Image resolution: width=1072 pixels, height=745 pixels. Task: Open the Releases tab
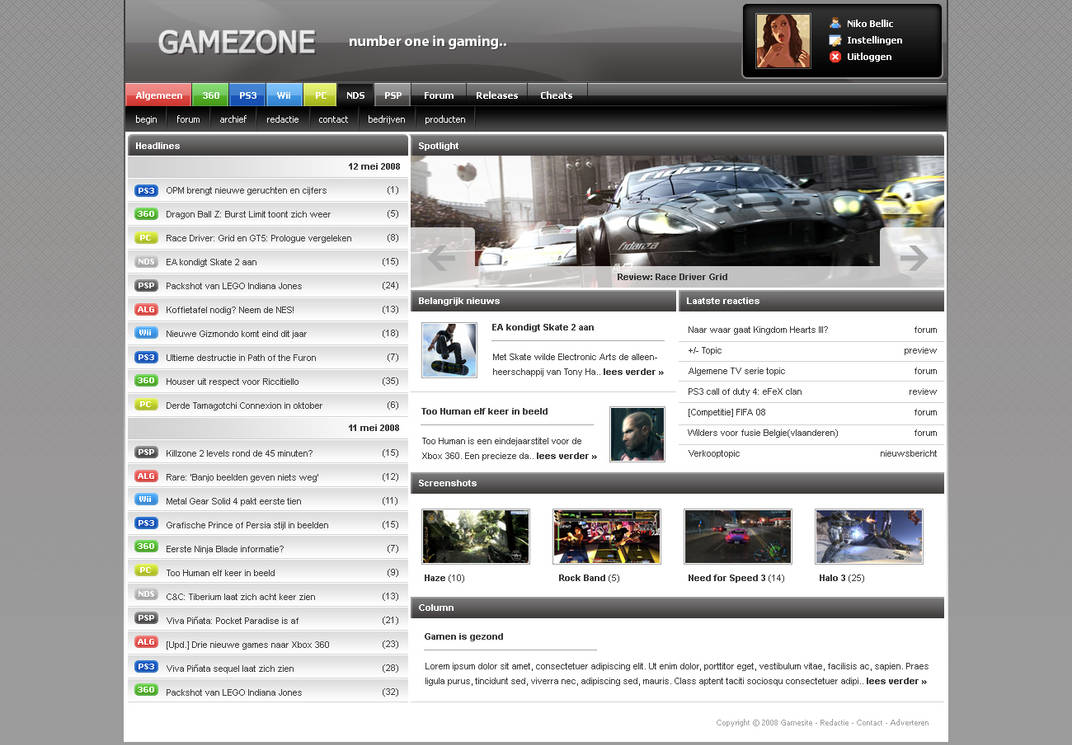pos(497,95)
